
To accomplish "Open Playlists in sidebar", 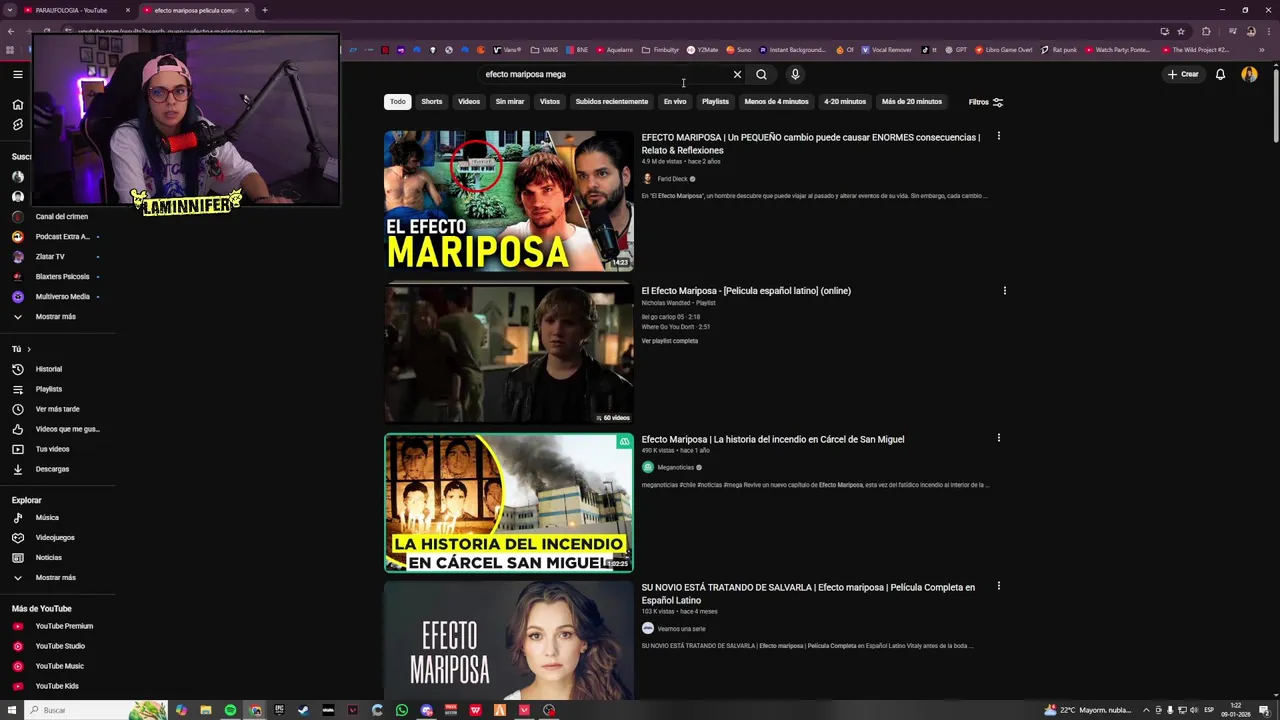I will click(49, 389).
